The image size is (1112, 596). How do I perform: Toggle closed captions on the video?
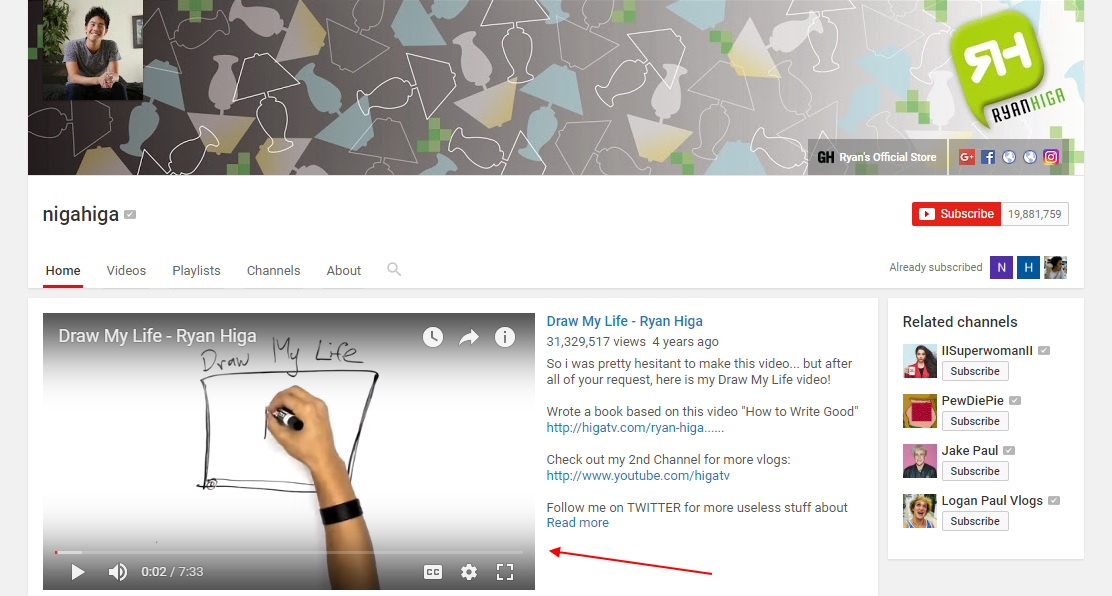point(433,572)
